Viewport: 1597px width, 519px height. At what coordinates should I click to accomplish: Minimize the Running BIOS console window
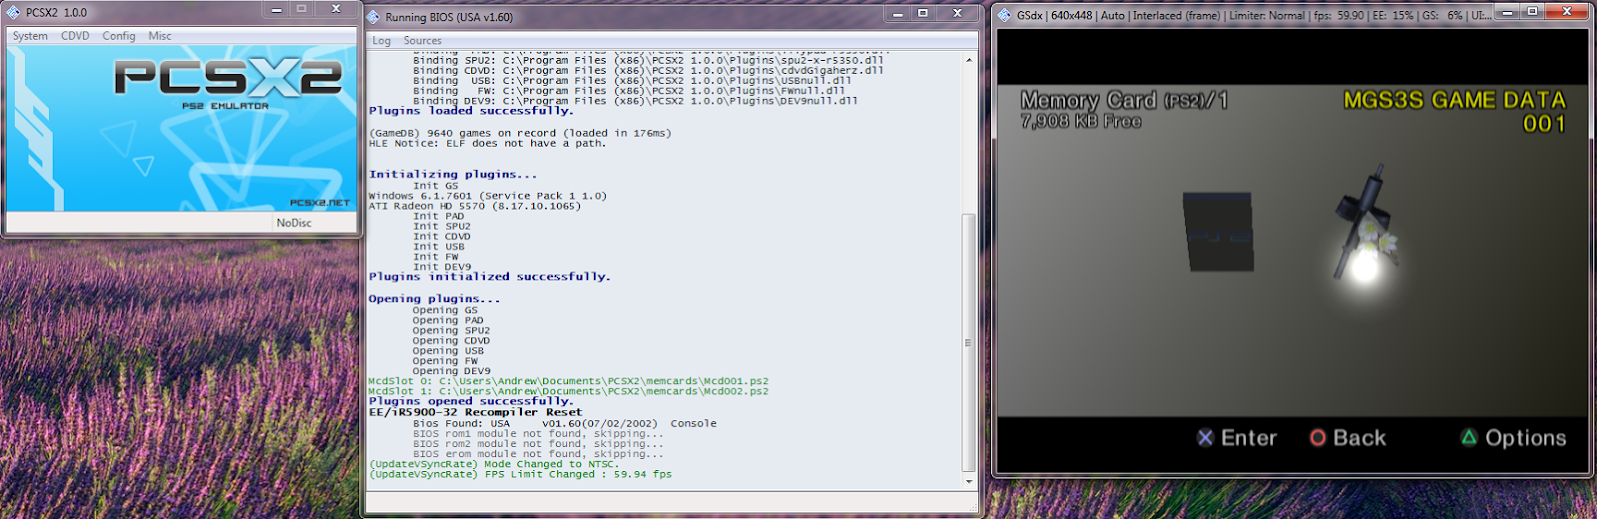click(x=897, y=14)
